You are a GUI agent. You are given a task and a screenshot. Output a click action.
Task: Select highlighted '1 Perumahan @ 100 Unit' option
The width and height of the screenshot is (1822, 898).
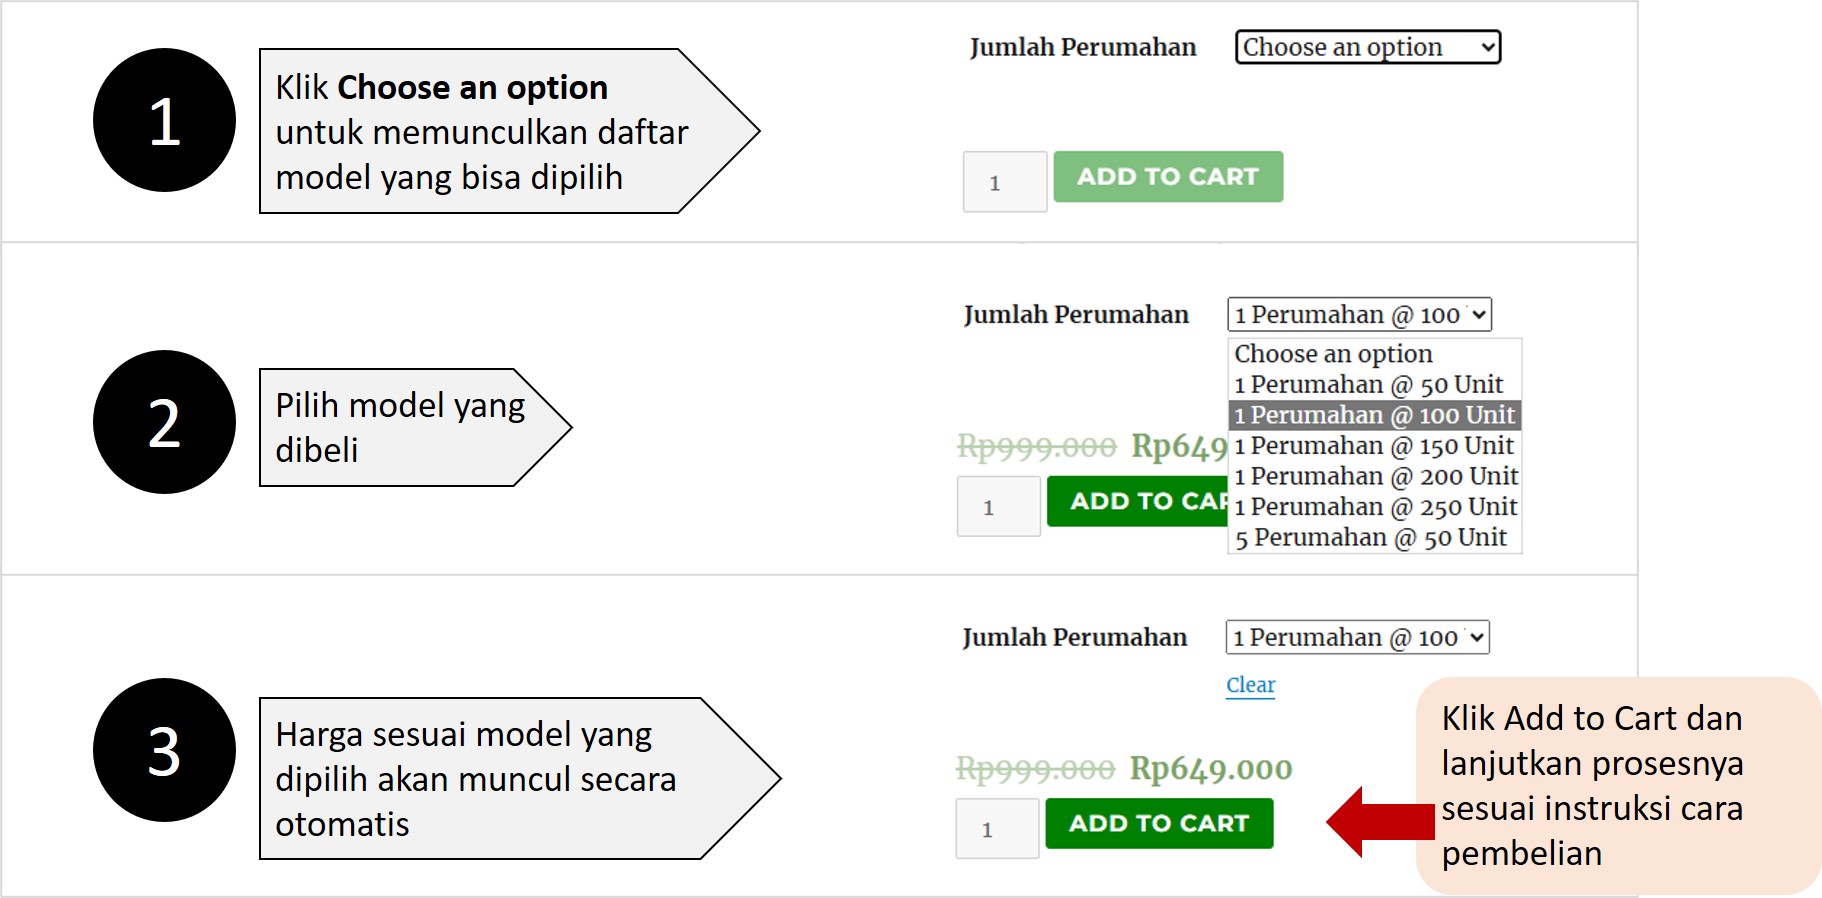coord(1374,415)
